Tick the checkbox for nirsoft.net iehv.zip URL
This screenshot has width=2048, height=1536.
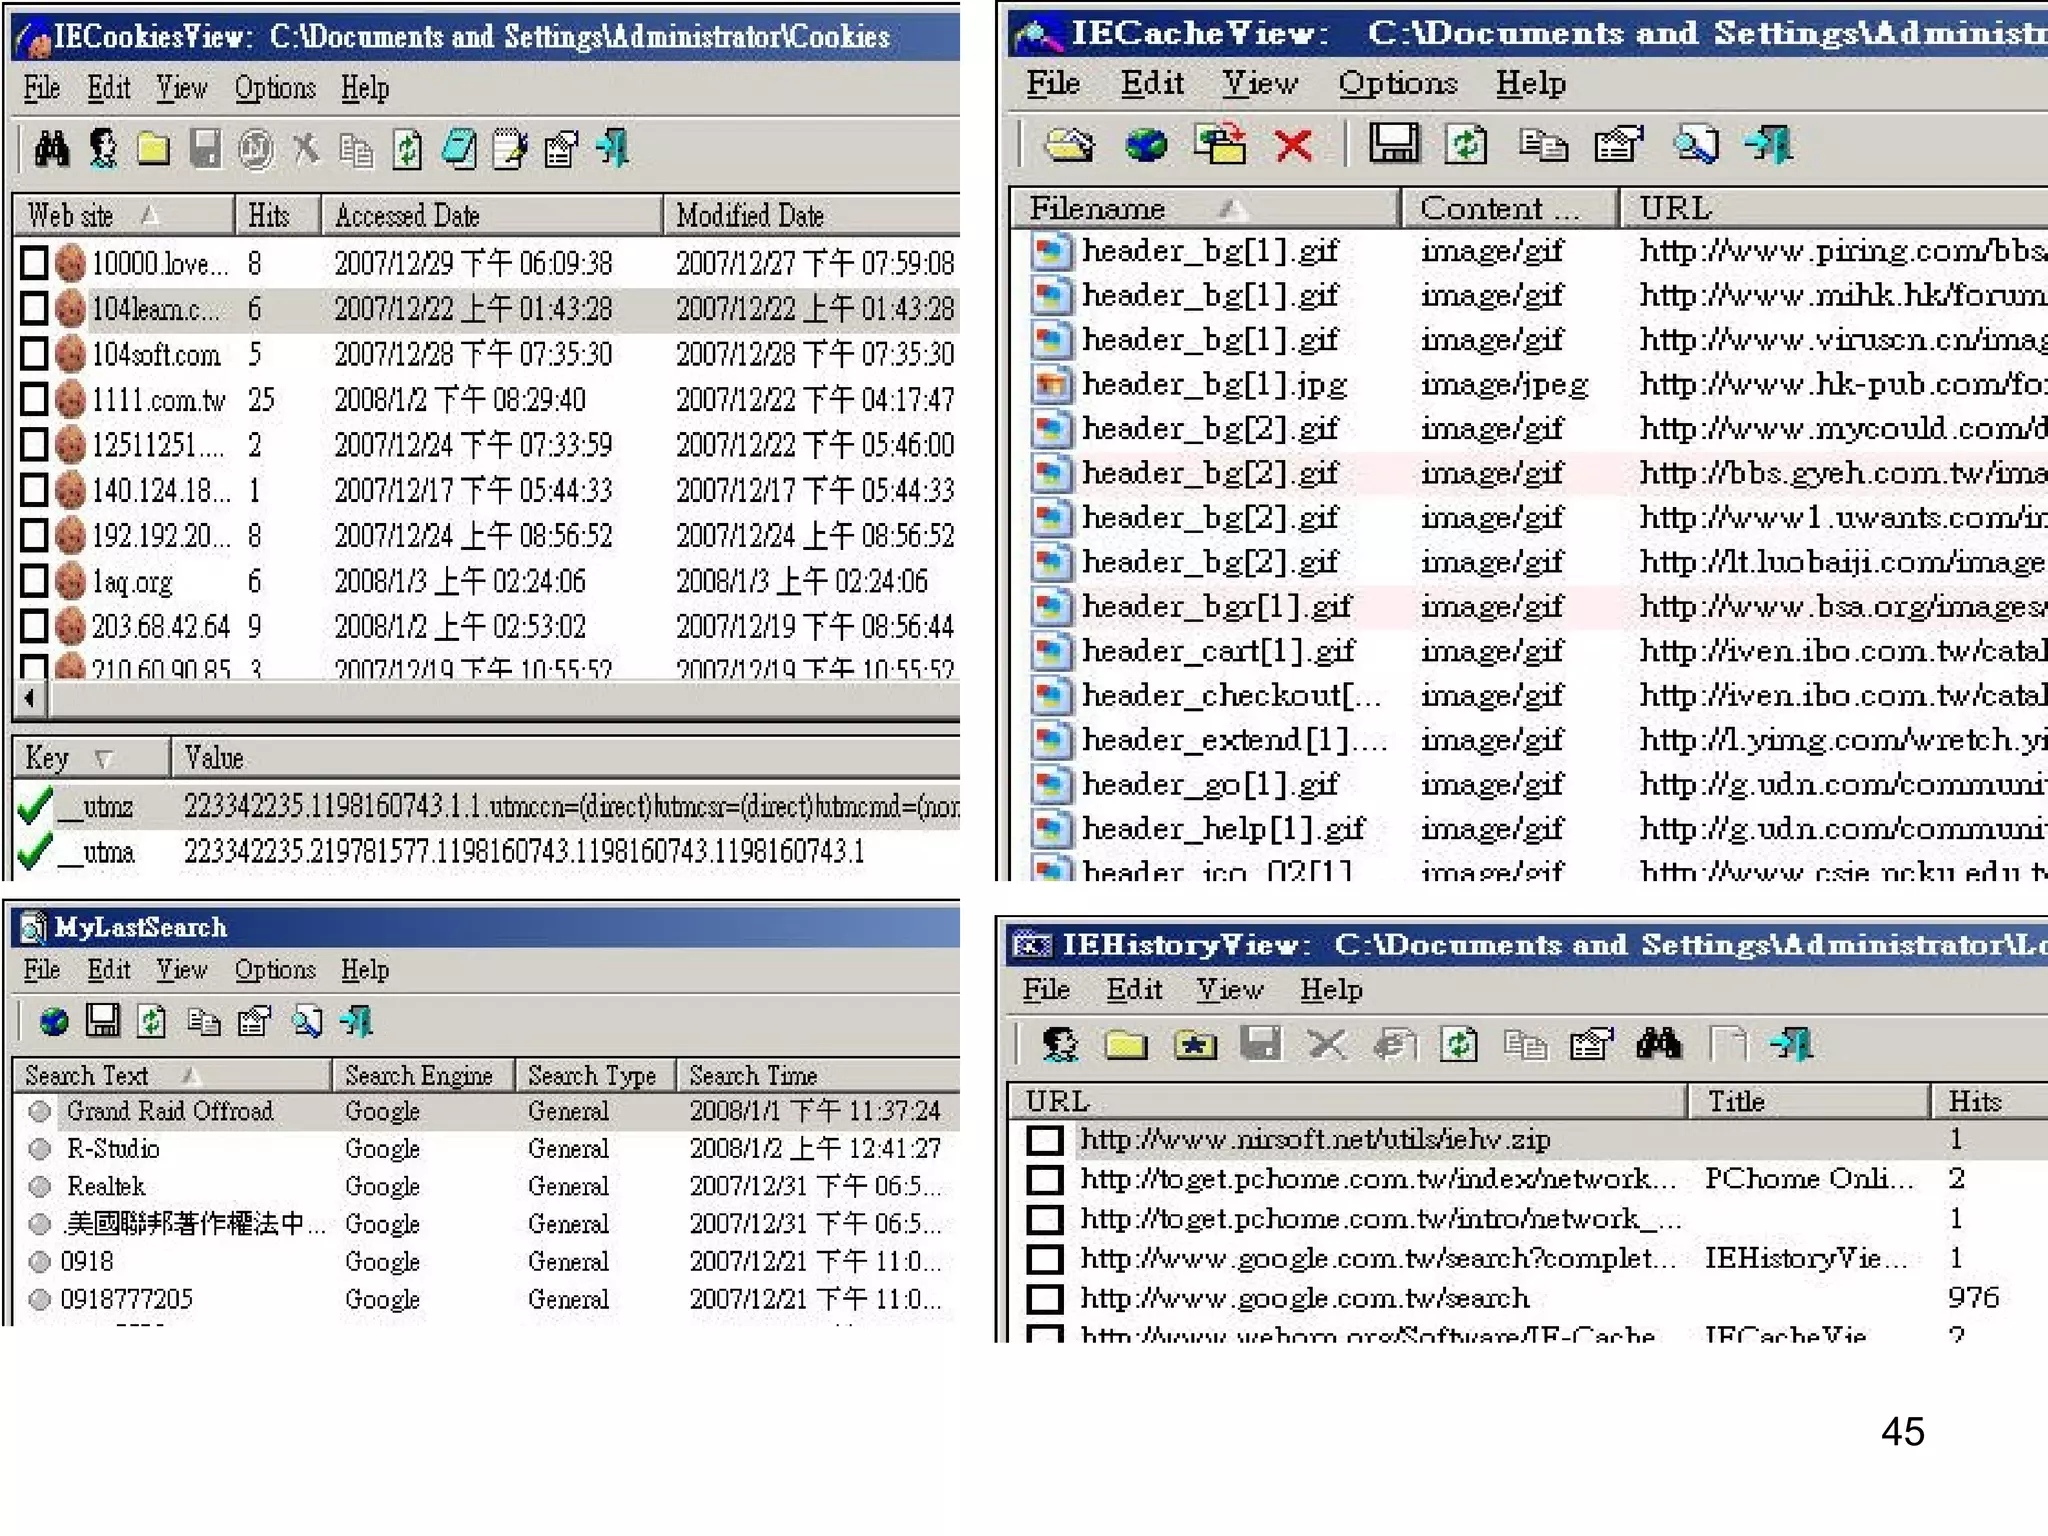pos(1045,1140)
